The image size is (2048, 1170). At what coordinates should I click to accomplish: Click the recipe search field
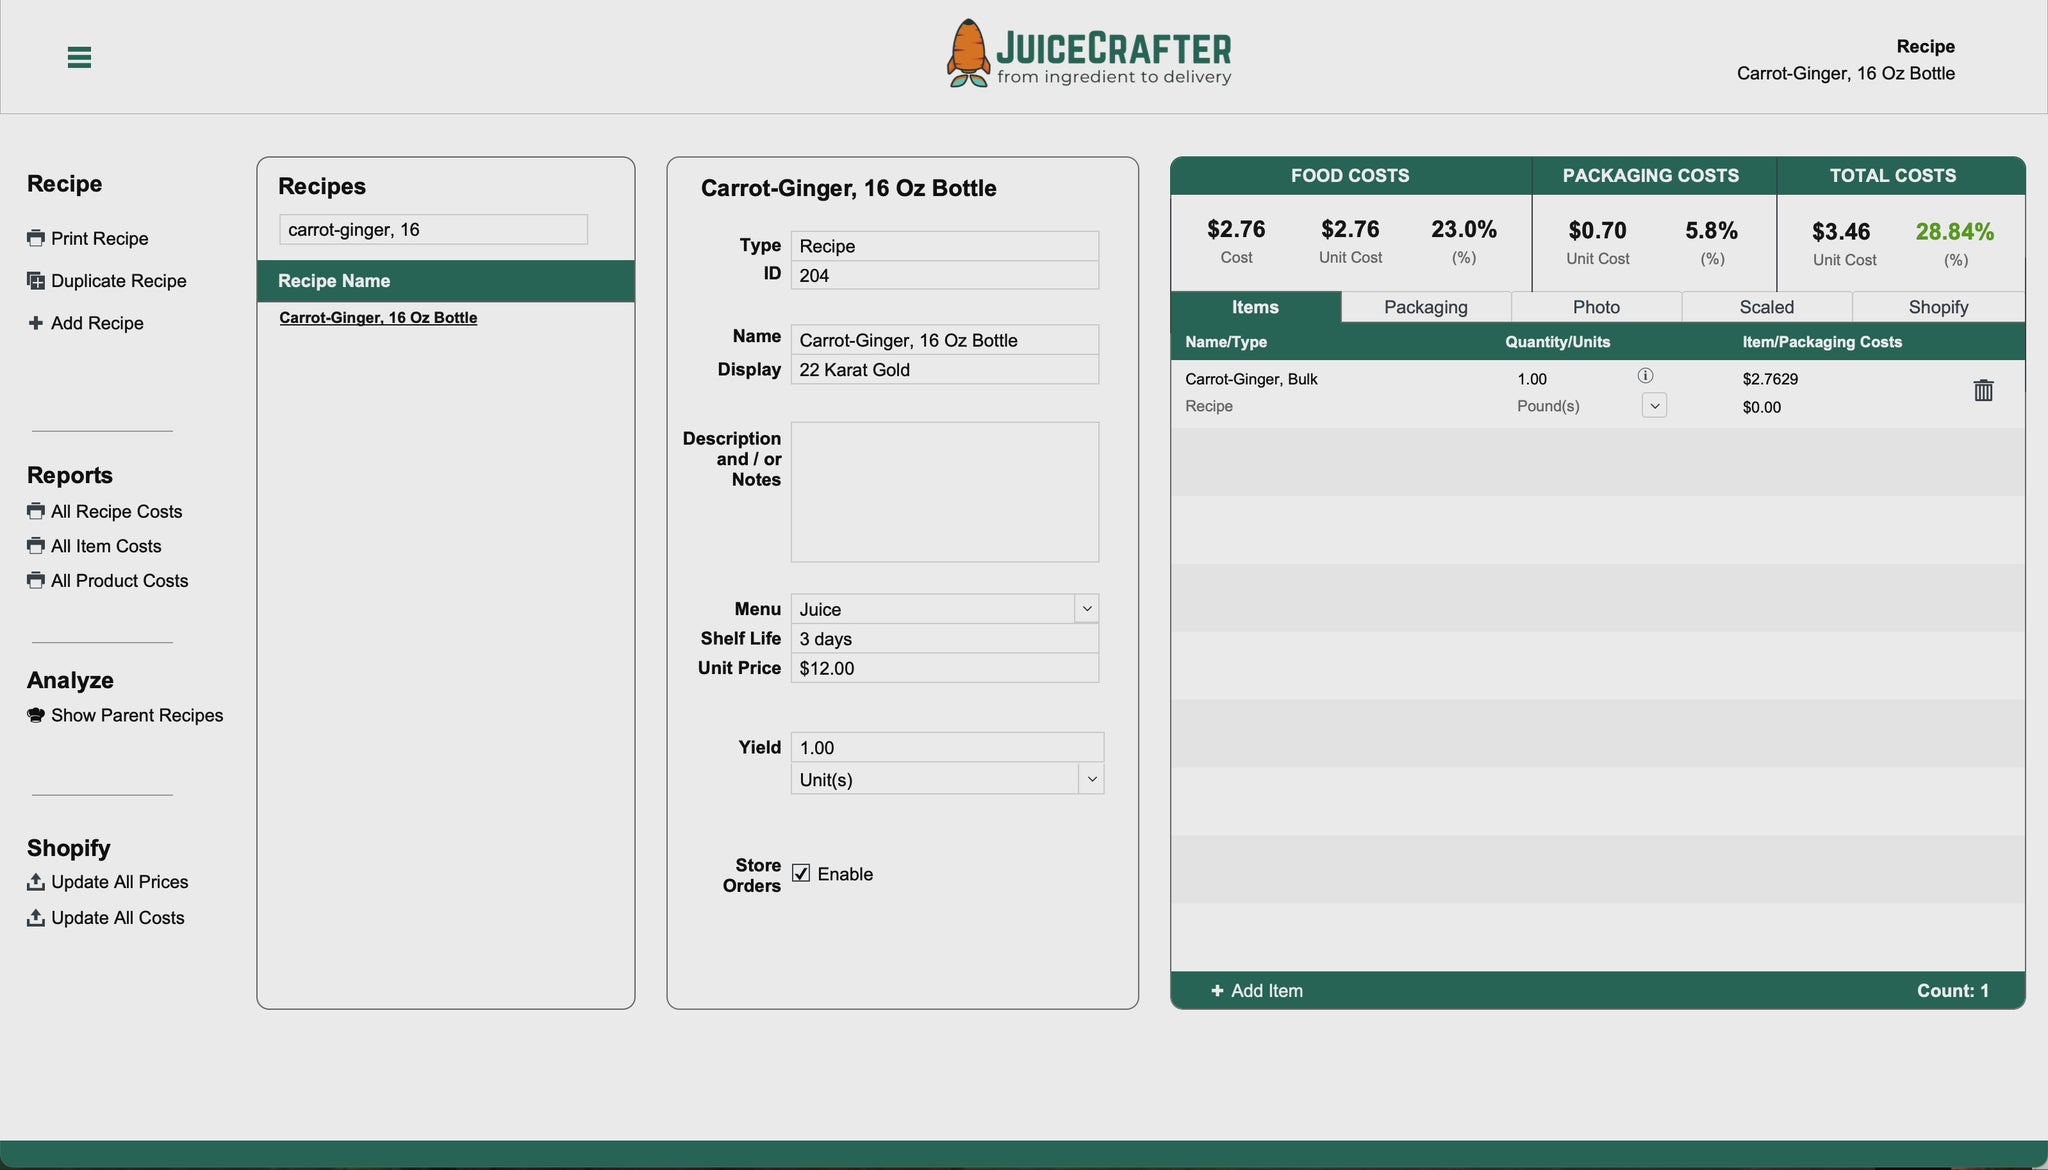coord(433,229)
